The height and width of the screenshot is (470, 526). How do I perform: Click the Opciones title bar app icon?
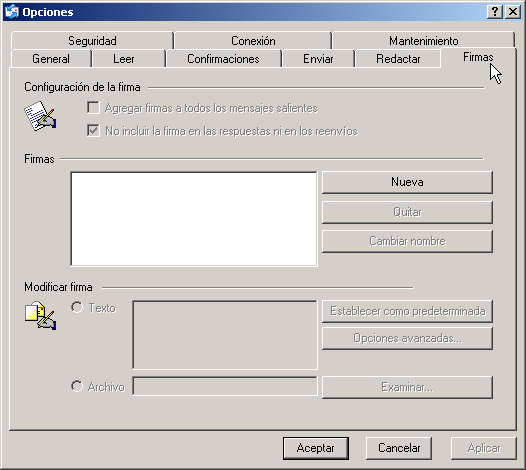[11, 12]
